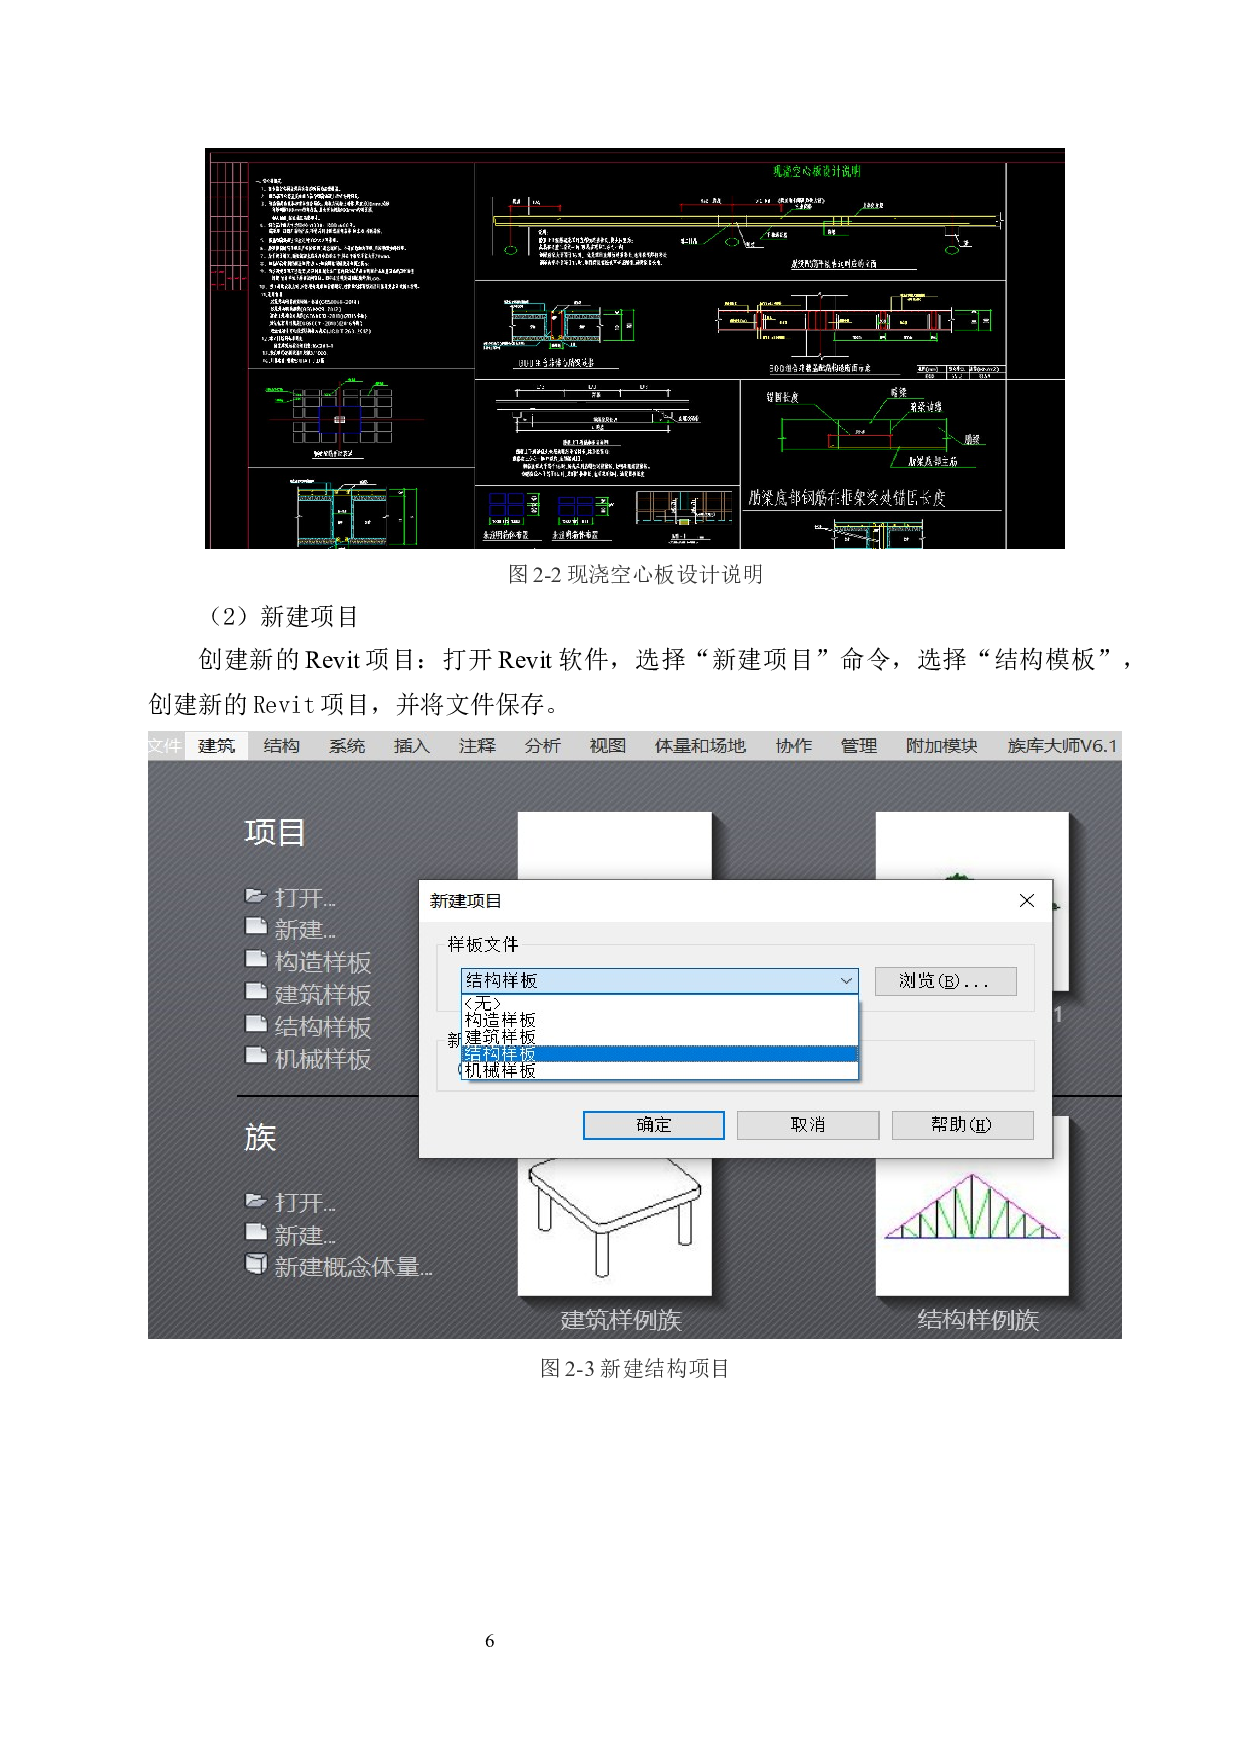Choose <无> in the template list
Screen dimensions: 1240x1754
pyautogui.click(x=660, y=1003)
